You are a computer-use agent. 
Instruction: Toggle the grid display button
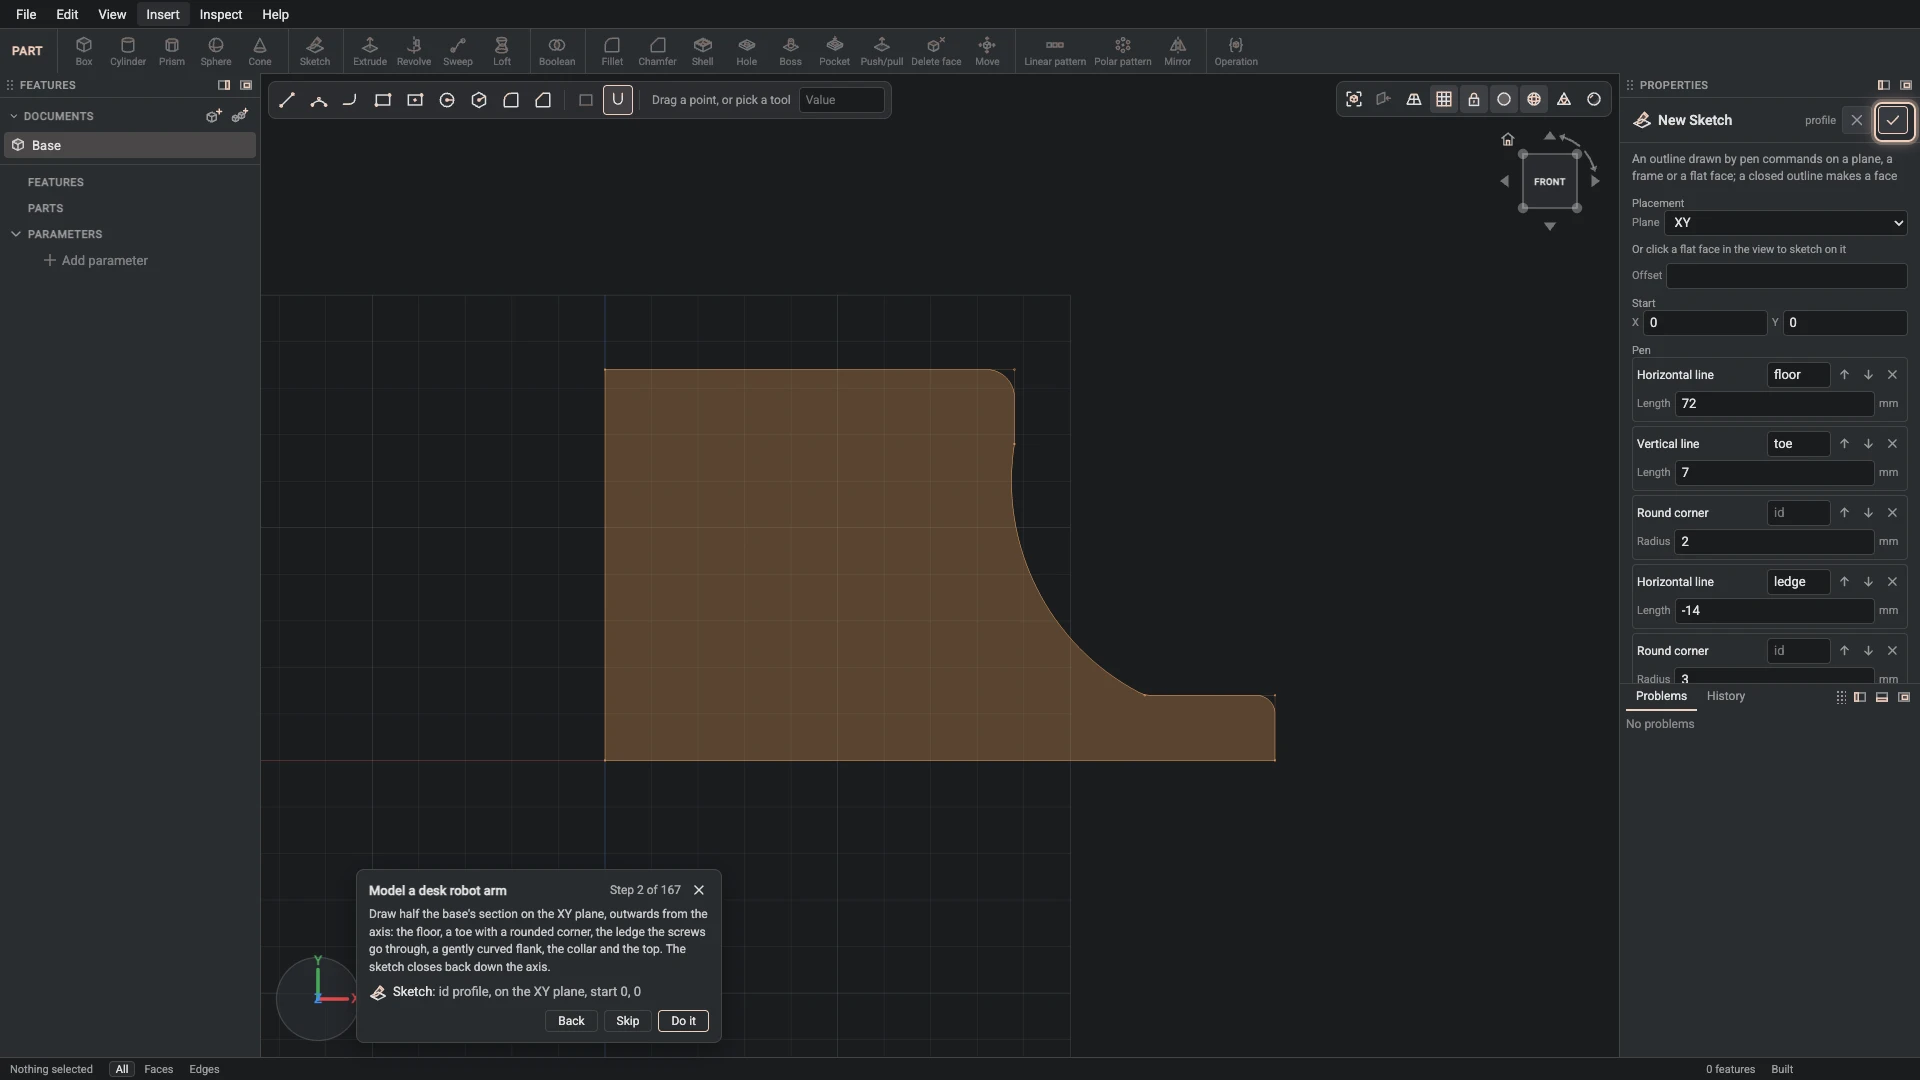(x=1444, y=99)
